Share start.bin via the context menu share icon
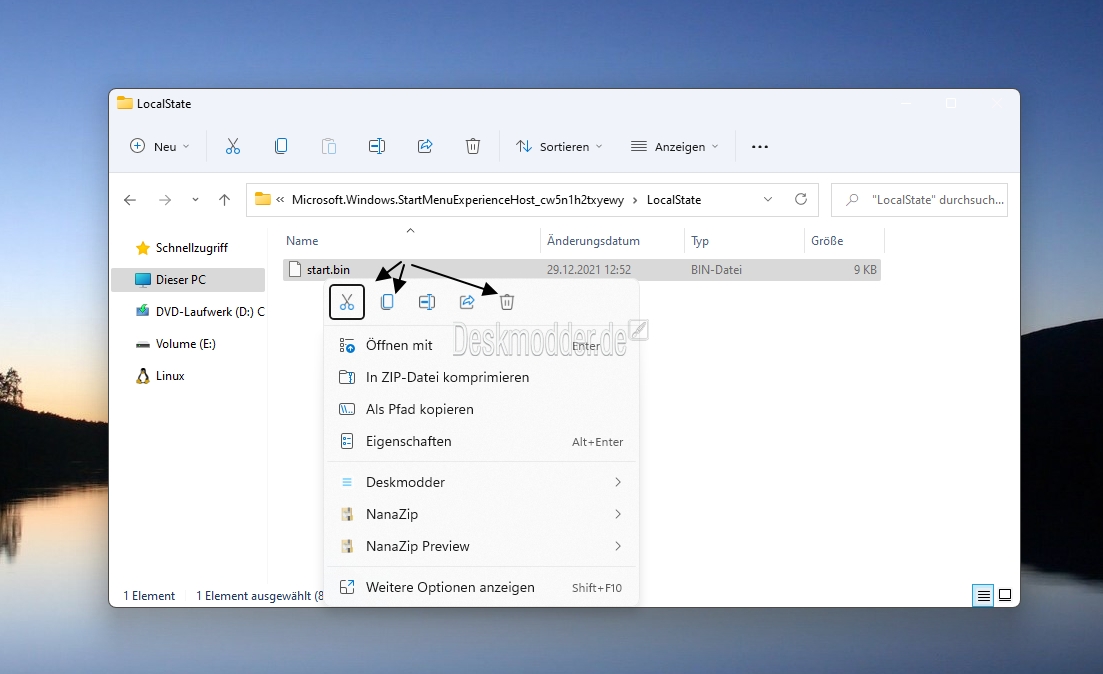The width and height of the screenshot is (1103, 674). pos(467,302)
